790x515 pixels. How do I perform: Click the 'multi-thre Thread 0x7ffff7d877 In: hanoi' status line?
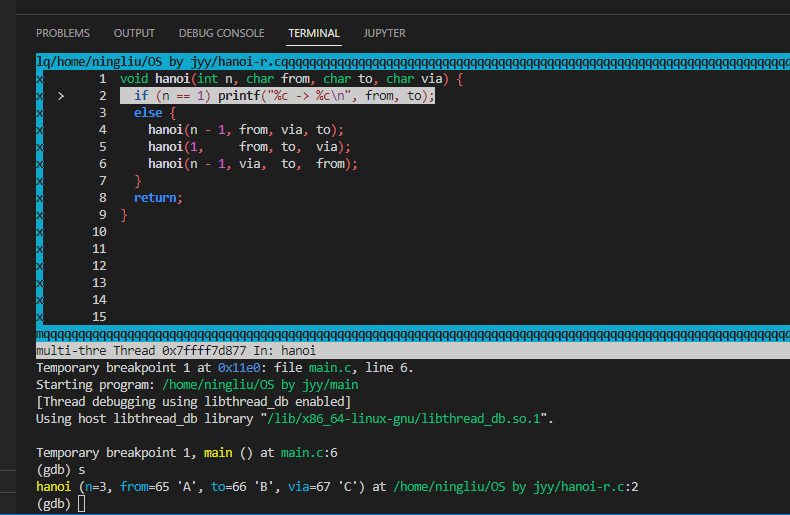pos(176,351)
